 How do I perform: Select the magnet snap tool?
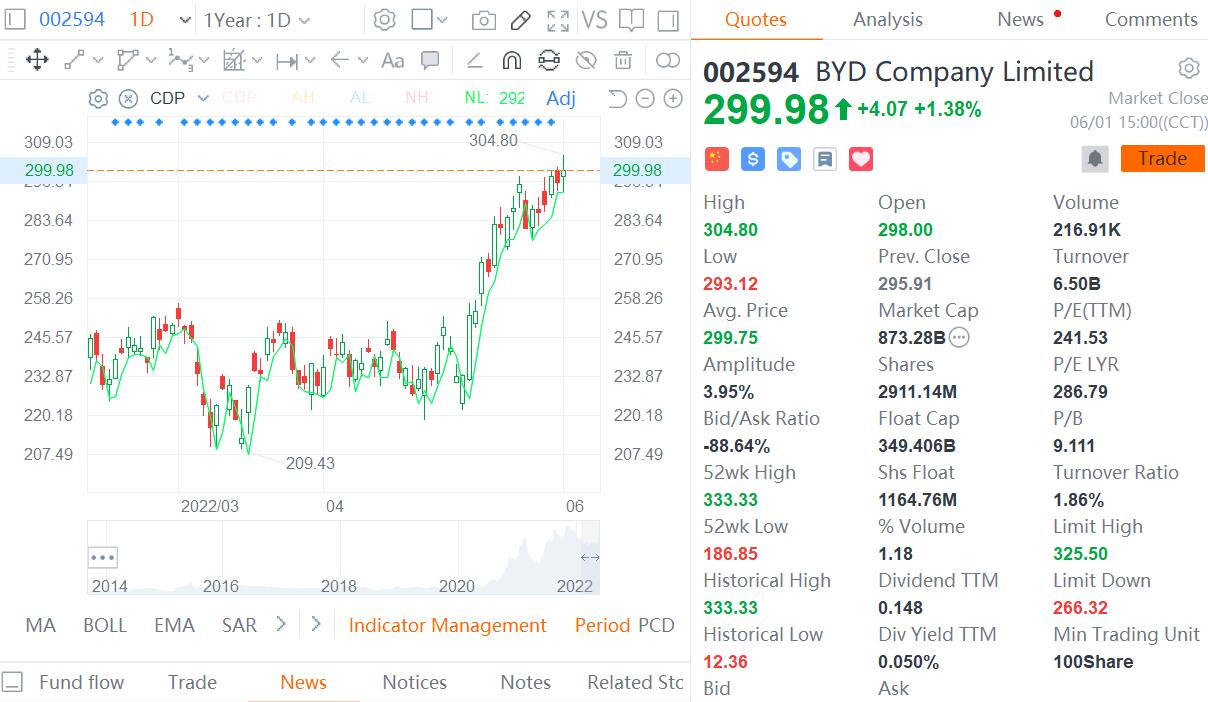click(511, 61)
